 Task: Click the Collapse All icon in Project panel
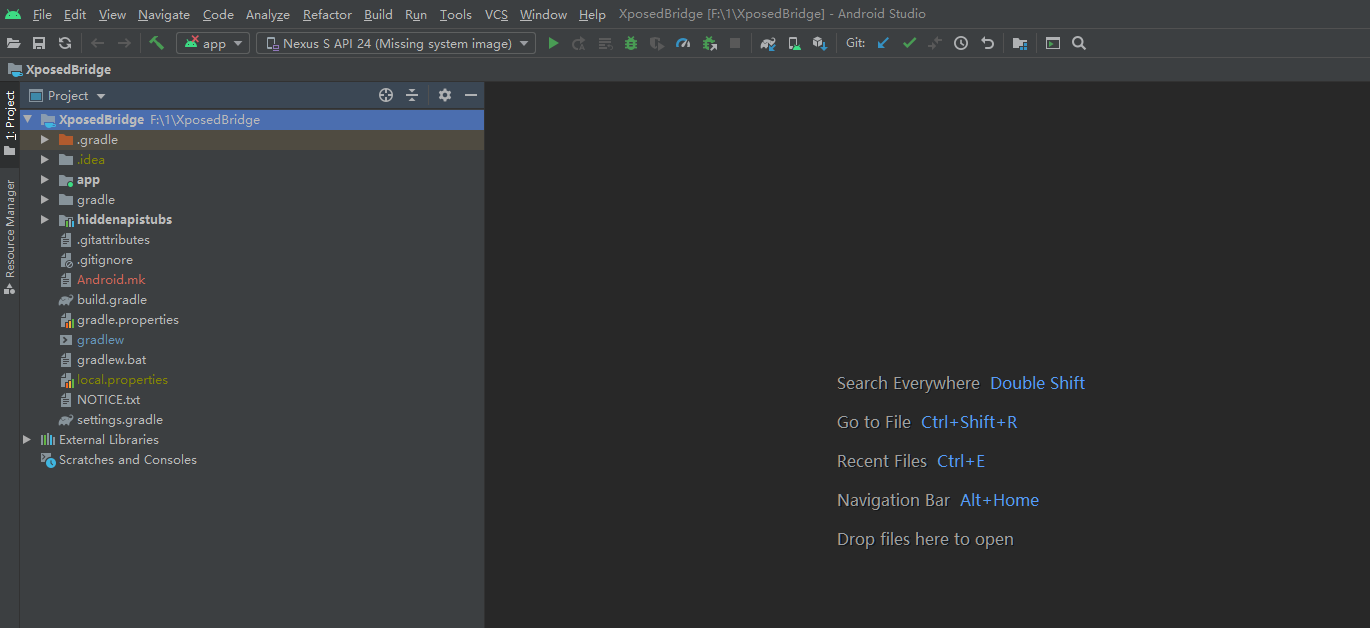(412, 95)
